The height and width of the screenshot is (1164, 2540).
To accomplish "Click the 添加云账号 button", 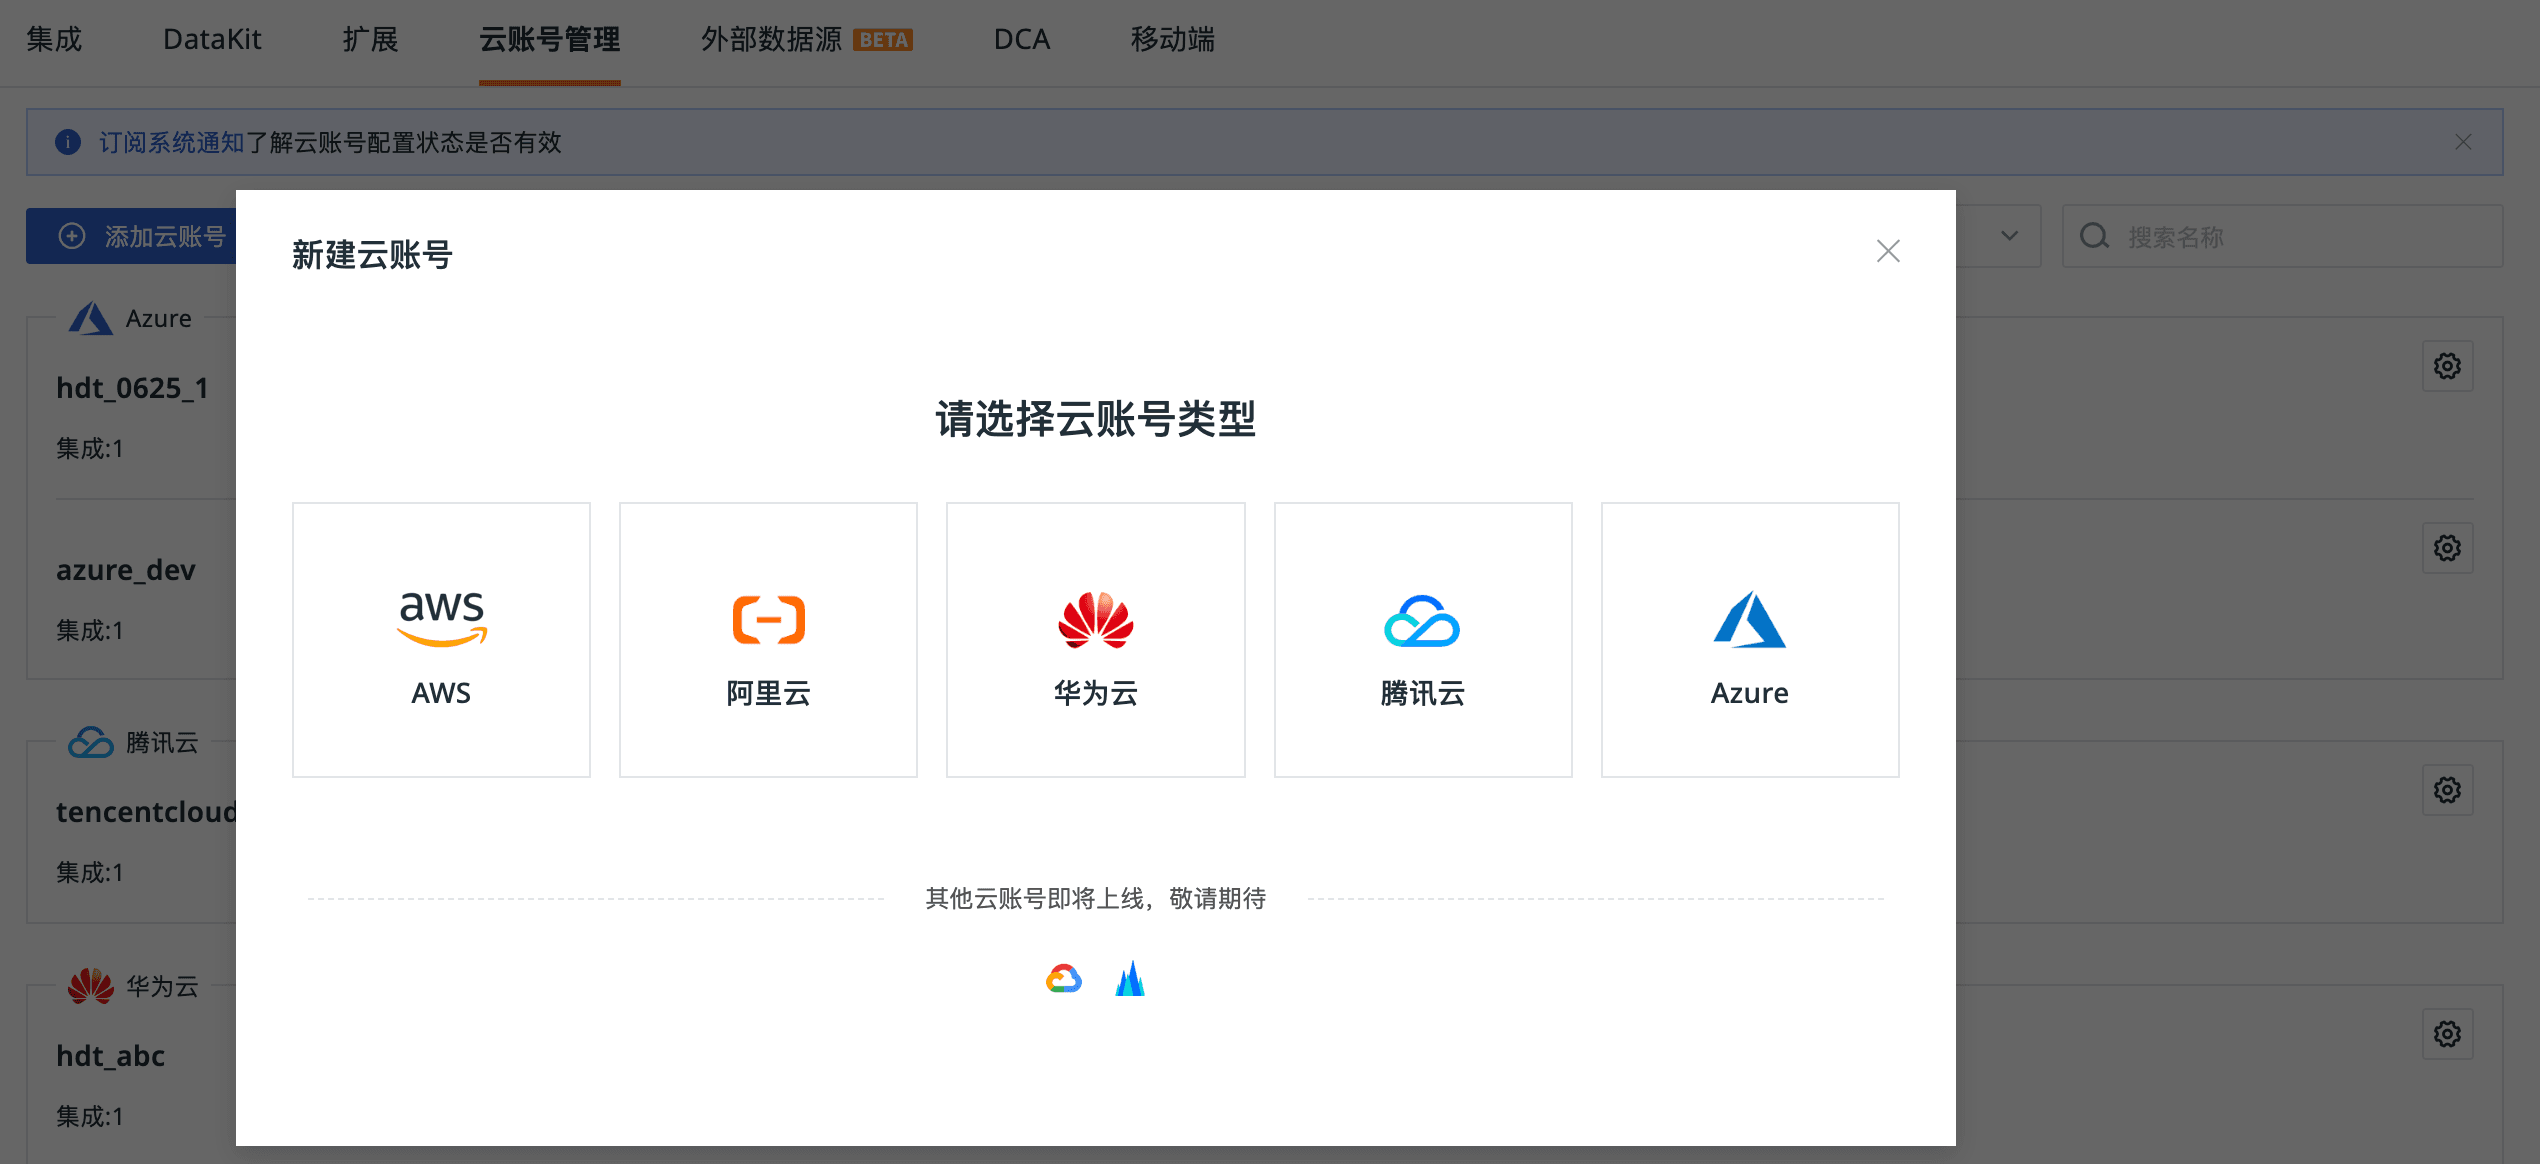I will coord(131,236).
